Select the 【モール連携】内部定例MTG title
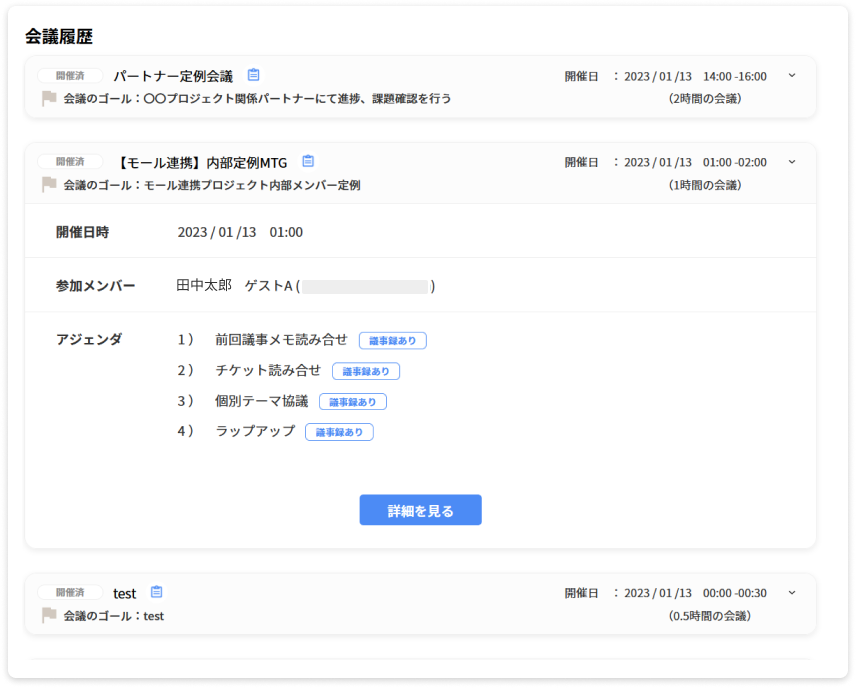Viewport: 856px width, 688px height. coord(202,162)
